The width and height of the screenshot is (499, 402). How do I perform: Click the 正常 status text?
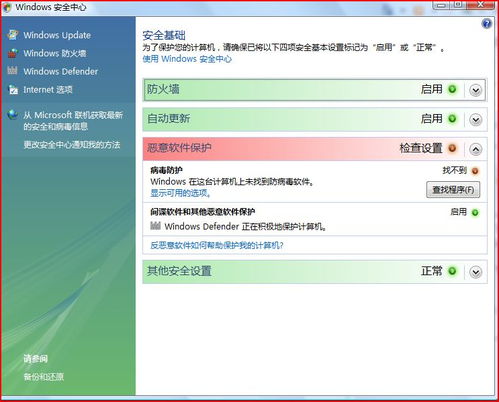point(432,271)
